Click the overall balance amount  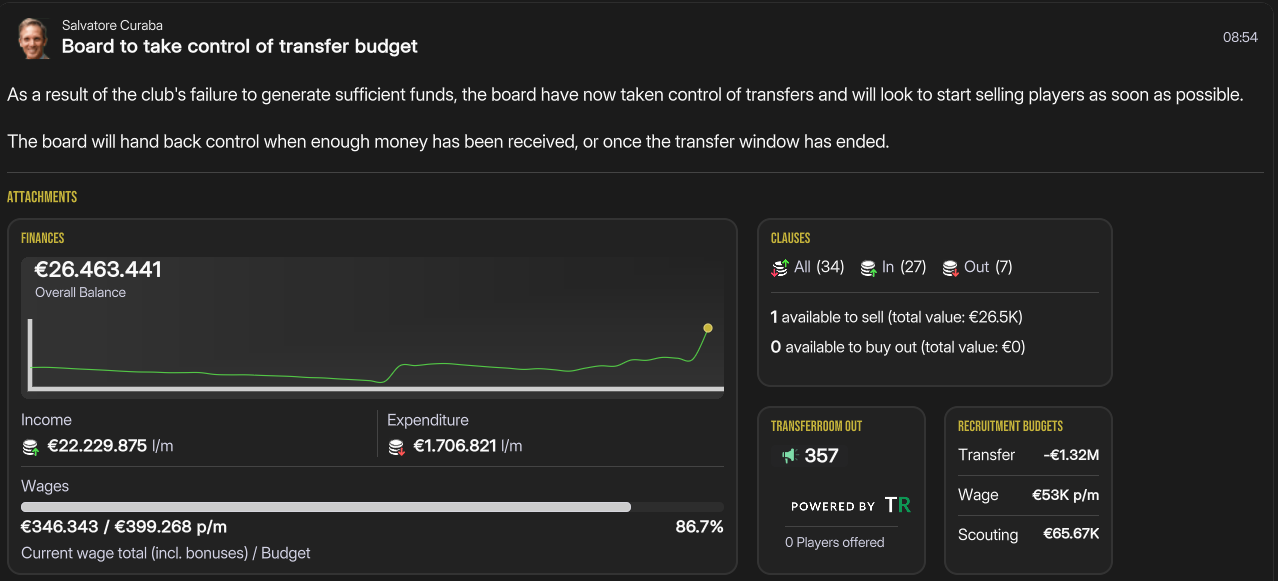[98, 270]
